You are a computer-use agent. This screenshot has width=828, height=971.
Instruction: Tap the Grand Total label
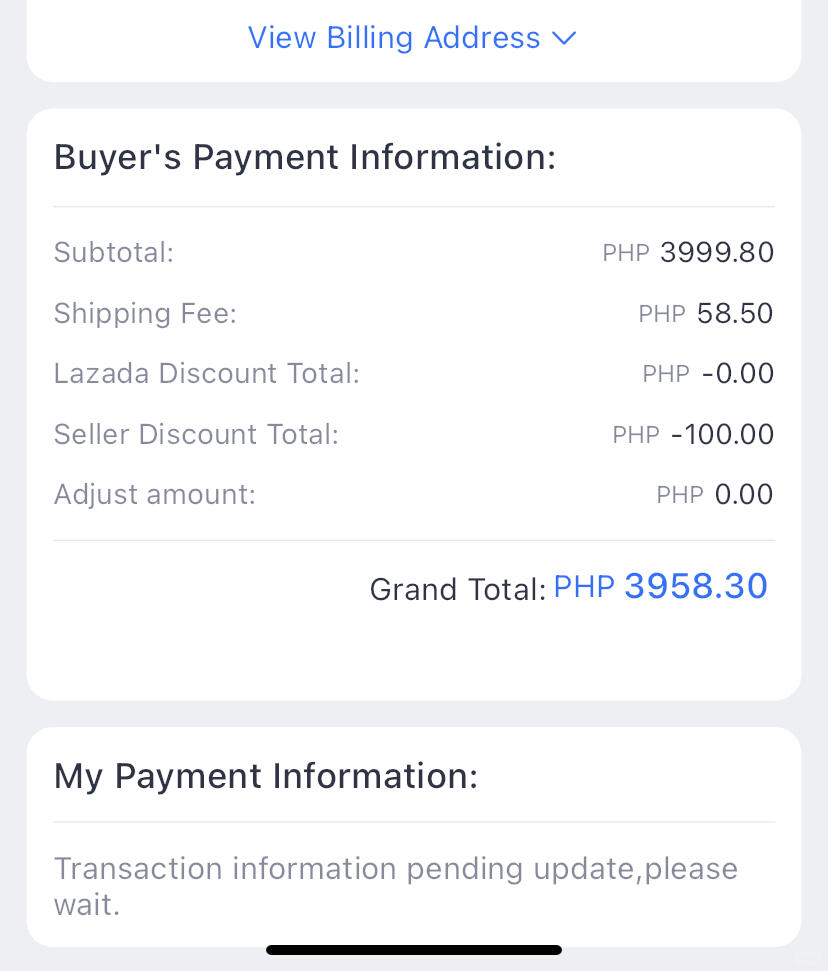458,589
